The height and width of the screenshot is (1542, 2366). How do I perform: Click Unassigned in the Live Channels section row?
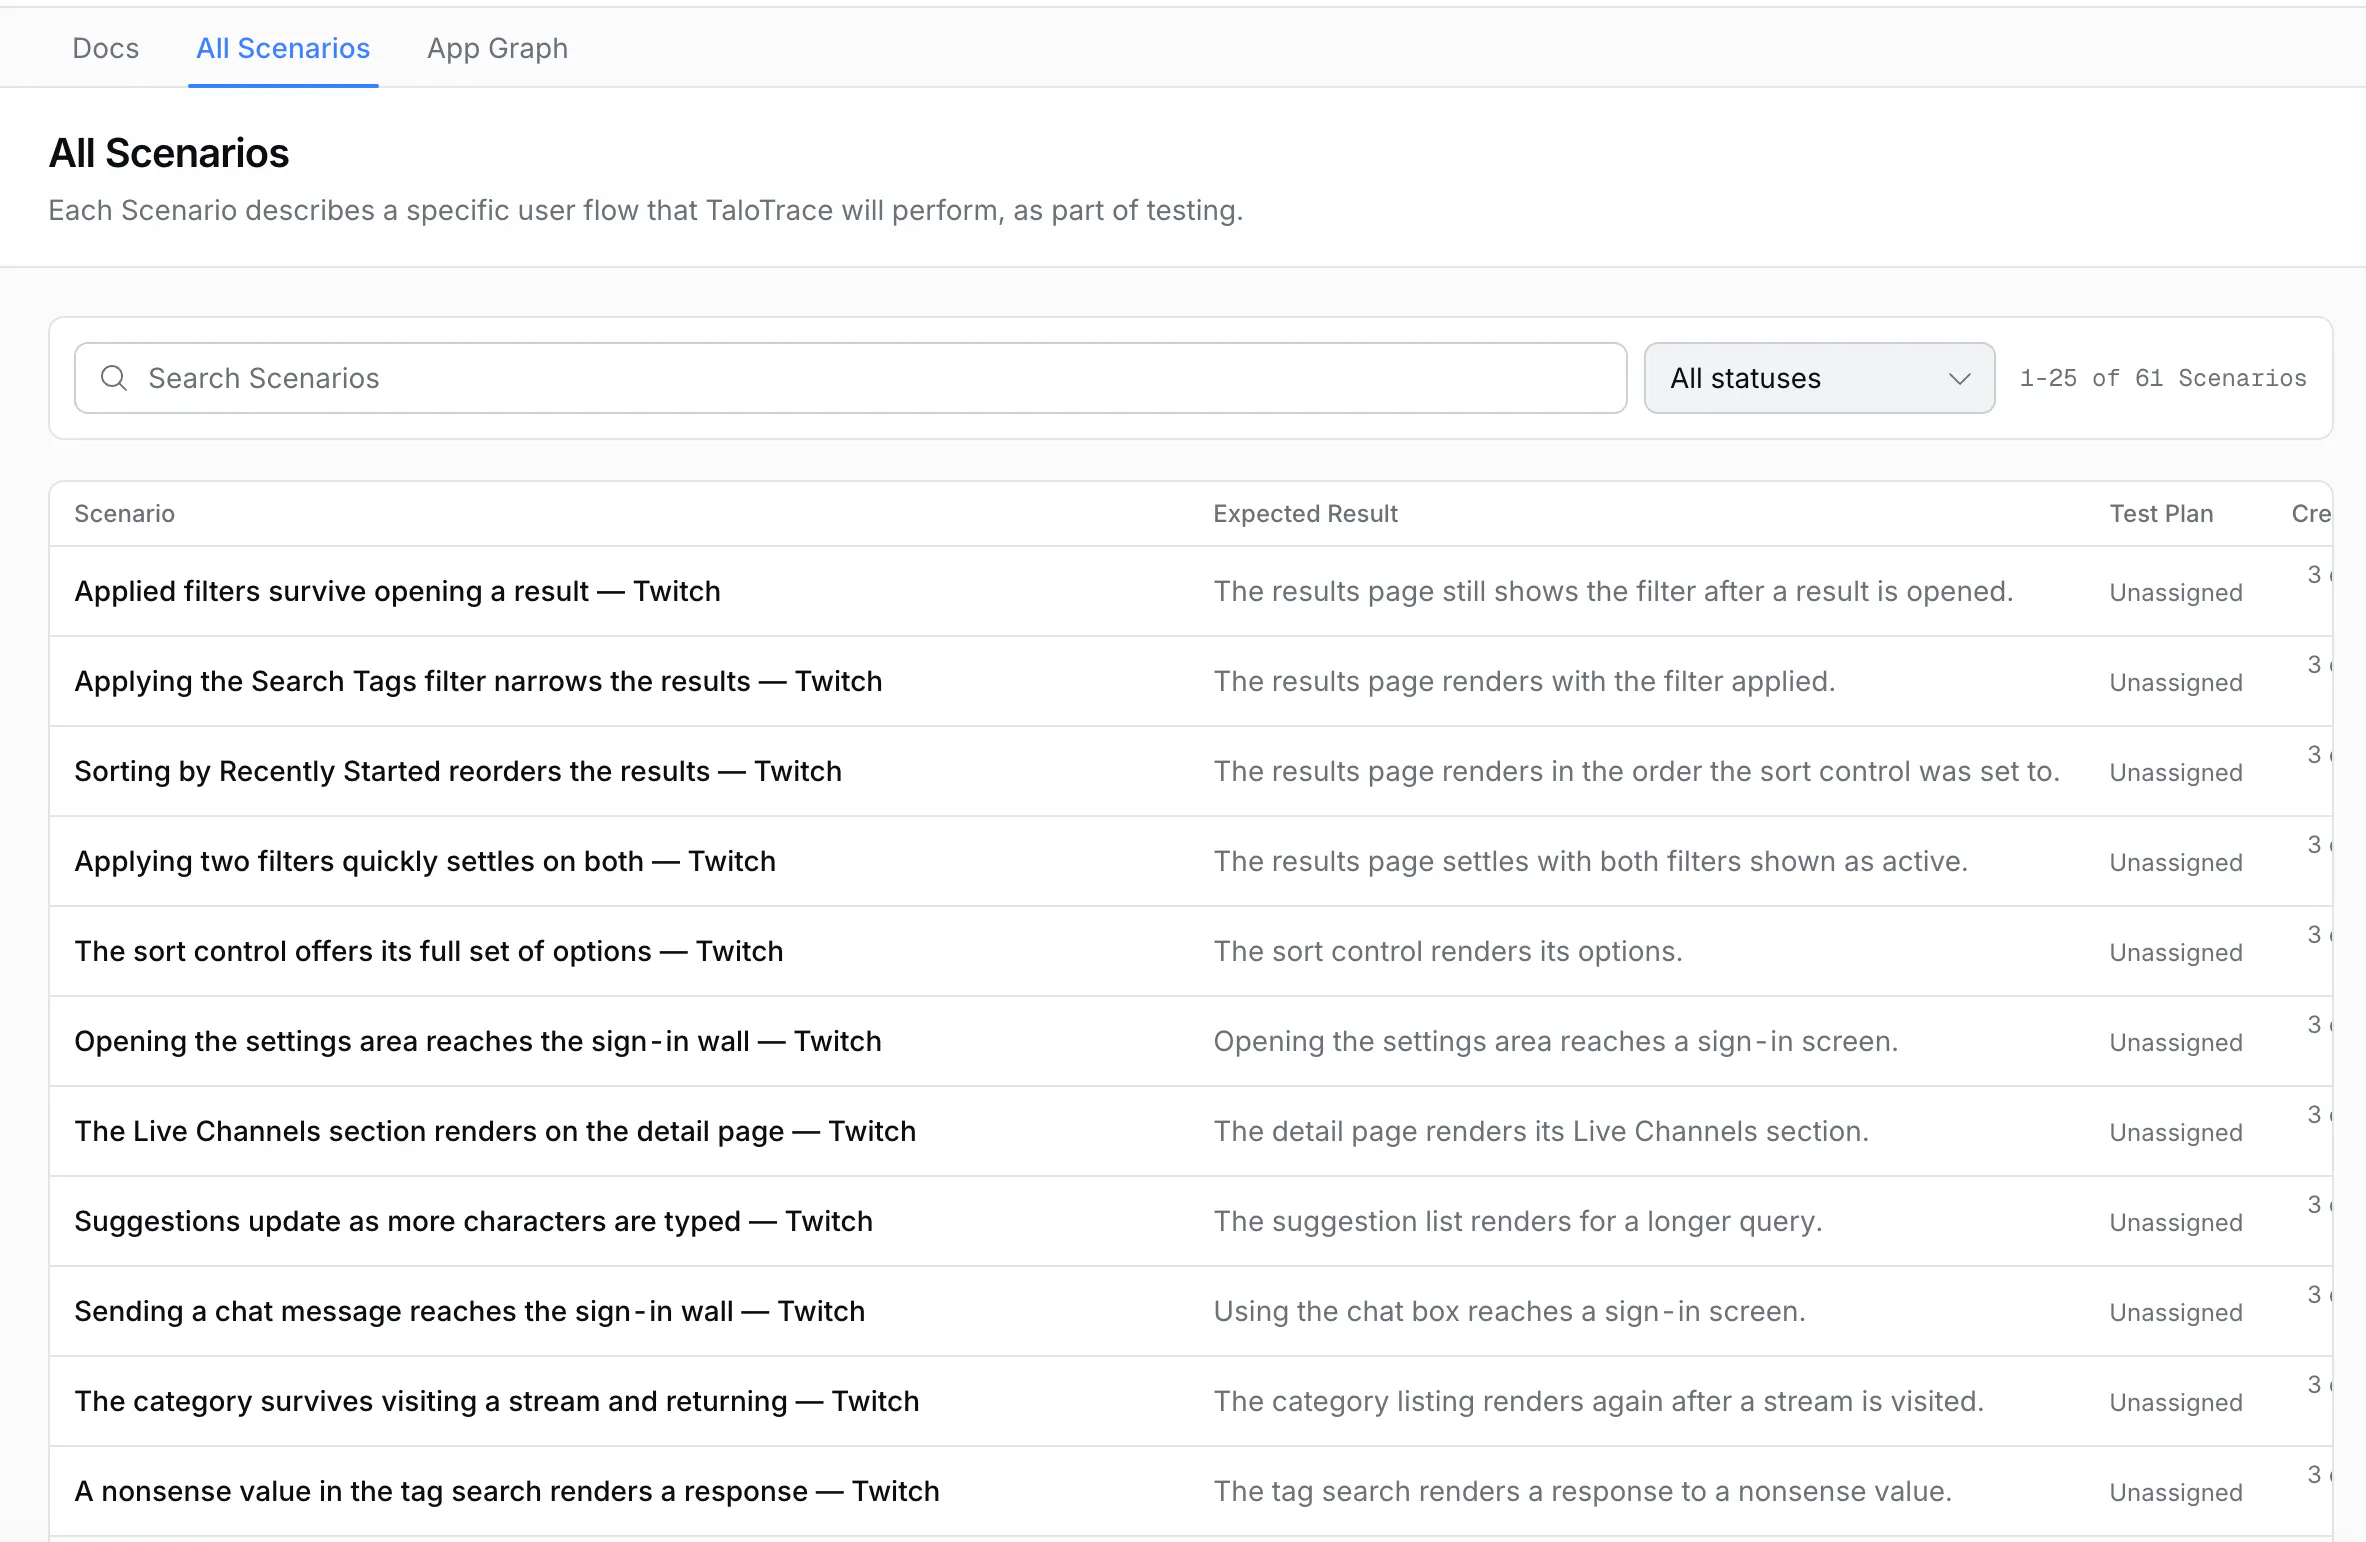pyautogui.click(x=2175, y=1132)
